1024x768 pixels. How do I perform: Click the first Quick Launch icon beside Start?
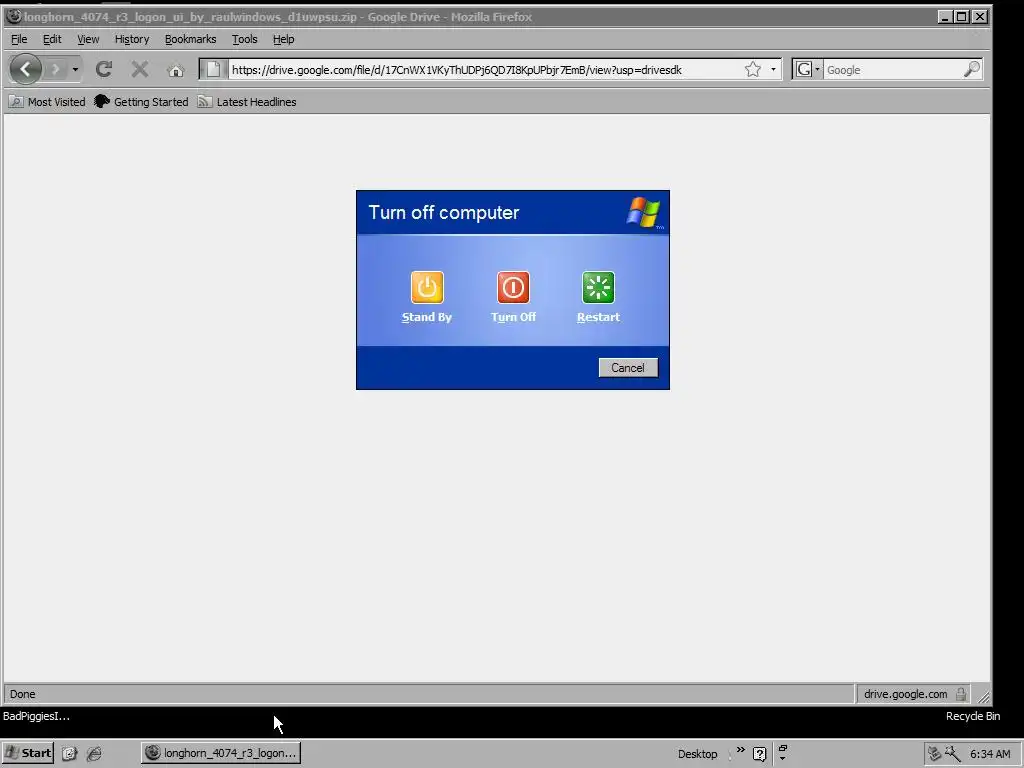(69, 754)
